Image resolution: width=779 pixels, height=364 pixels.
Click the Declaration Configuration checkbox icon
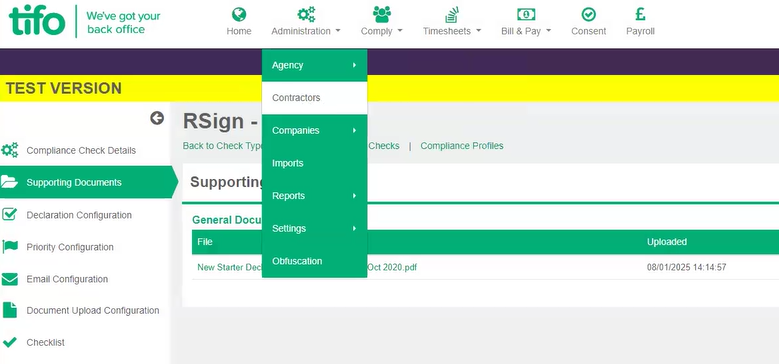[x=9, y=215]
